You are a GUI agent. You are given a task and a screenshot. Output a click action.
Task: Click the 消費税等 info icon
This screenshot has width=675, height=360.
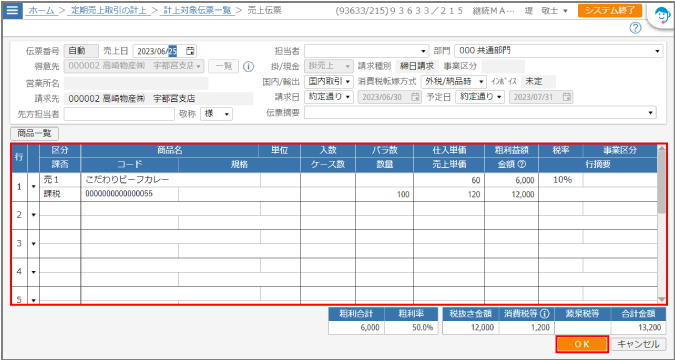coord(545,313)
